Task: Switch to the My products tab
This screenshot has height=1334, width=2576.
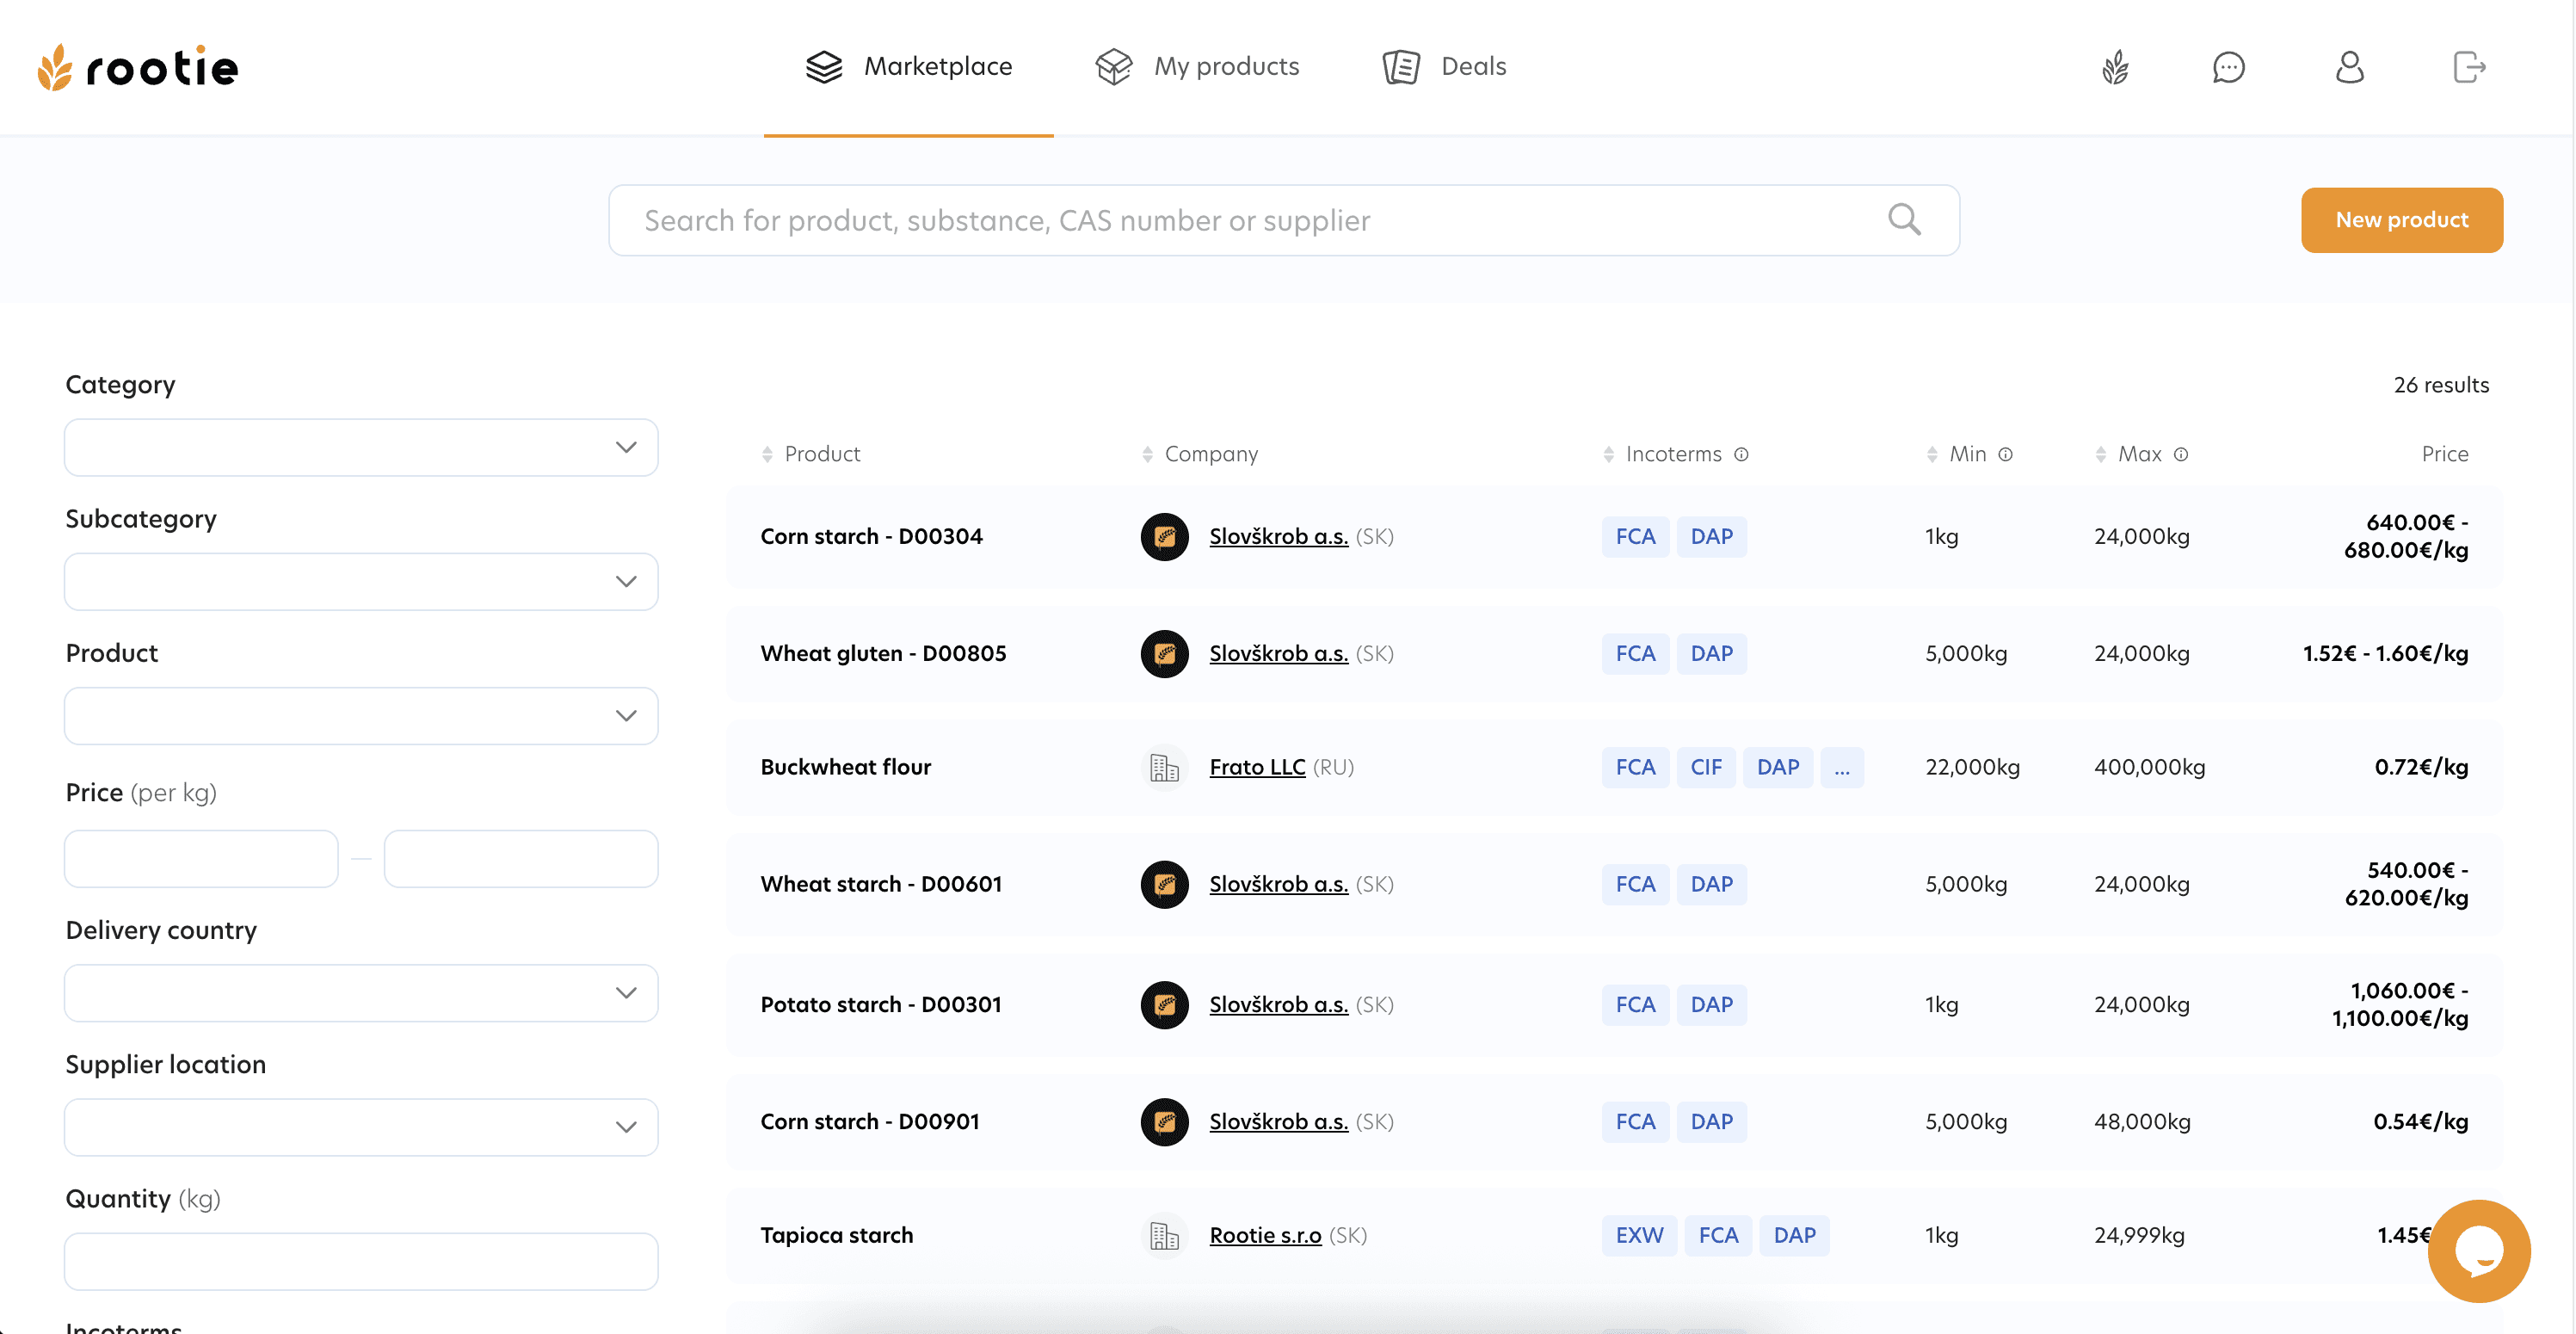Action: 1196,67
